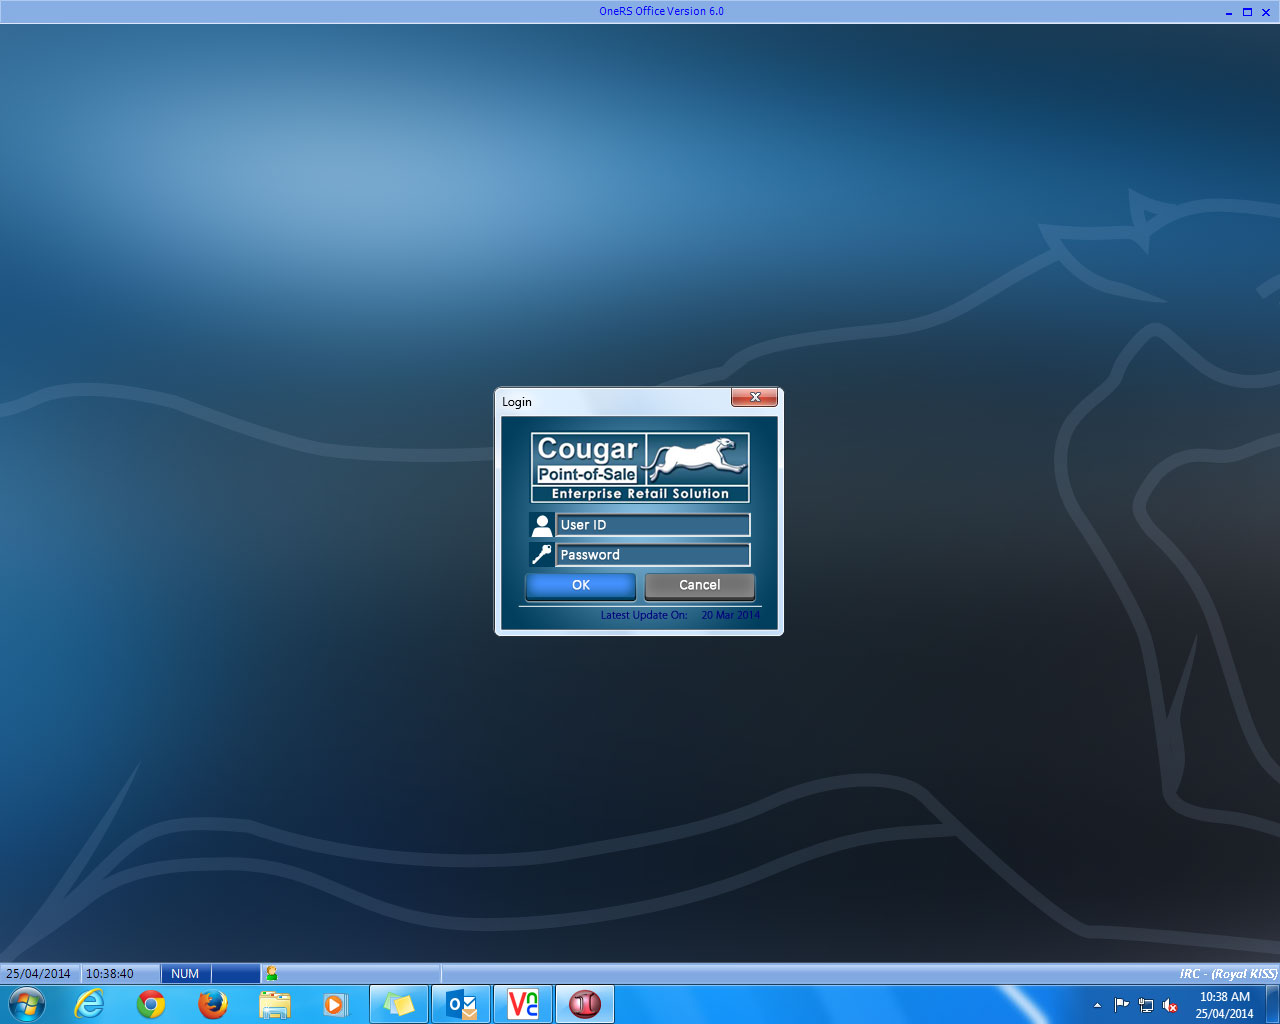Open Microsoft Outlook from the taskbar

pyautogui.click(x=460, y=1004)
